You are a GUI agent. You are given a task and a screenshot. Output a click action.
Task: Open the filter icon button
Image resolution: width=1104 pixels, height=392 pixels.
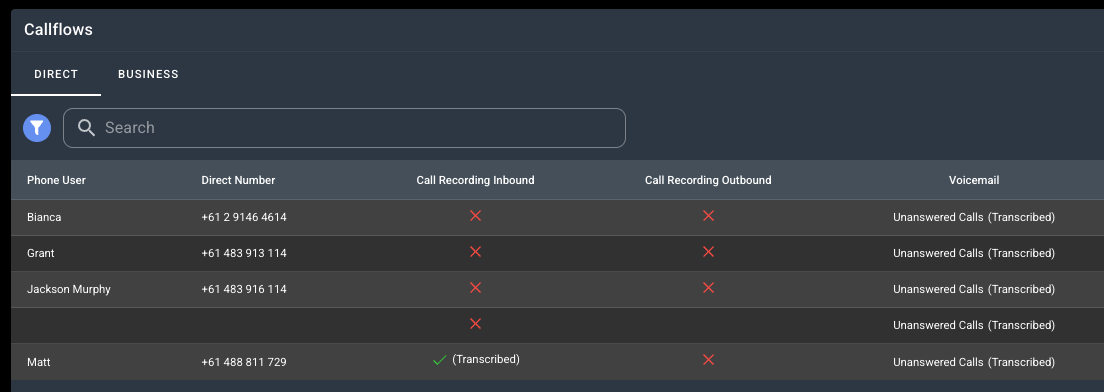coord(37,128)
